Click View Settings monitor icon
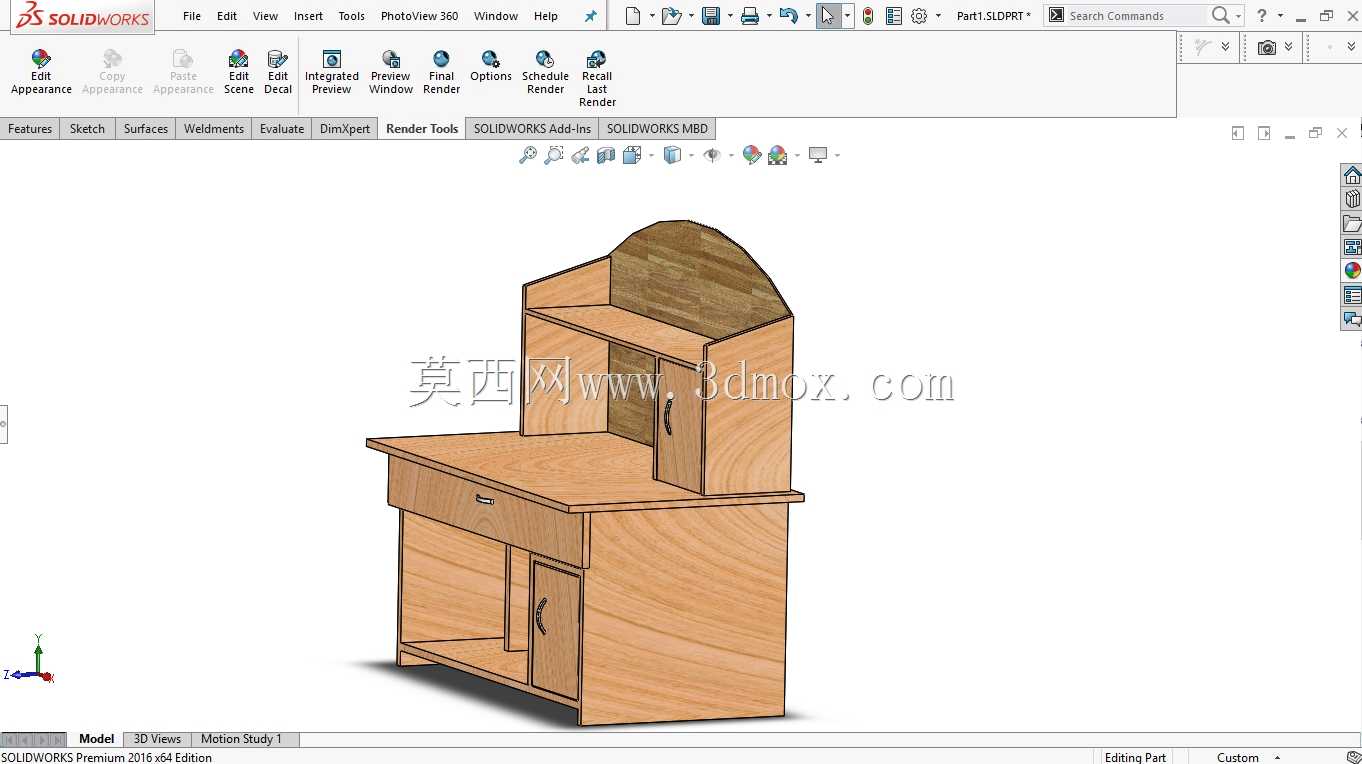The width and height of the screenshot is (1362, 764). (818, 155)
